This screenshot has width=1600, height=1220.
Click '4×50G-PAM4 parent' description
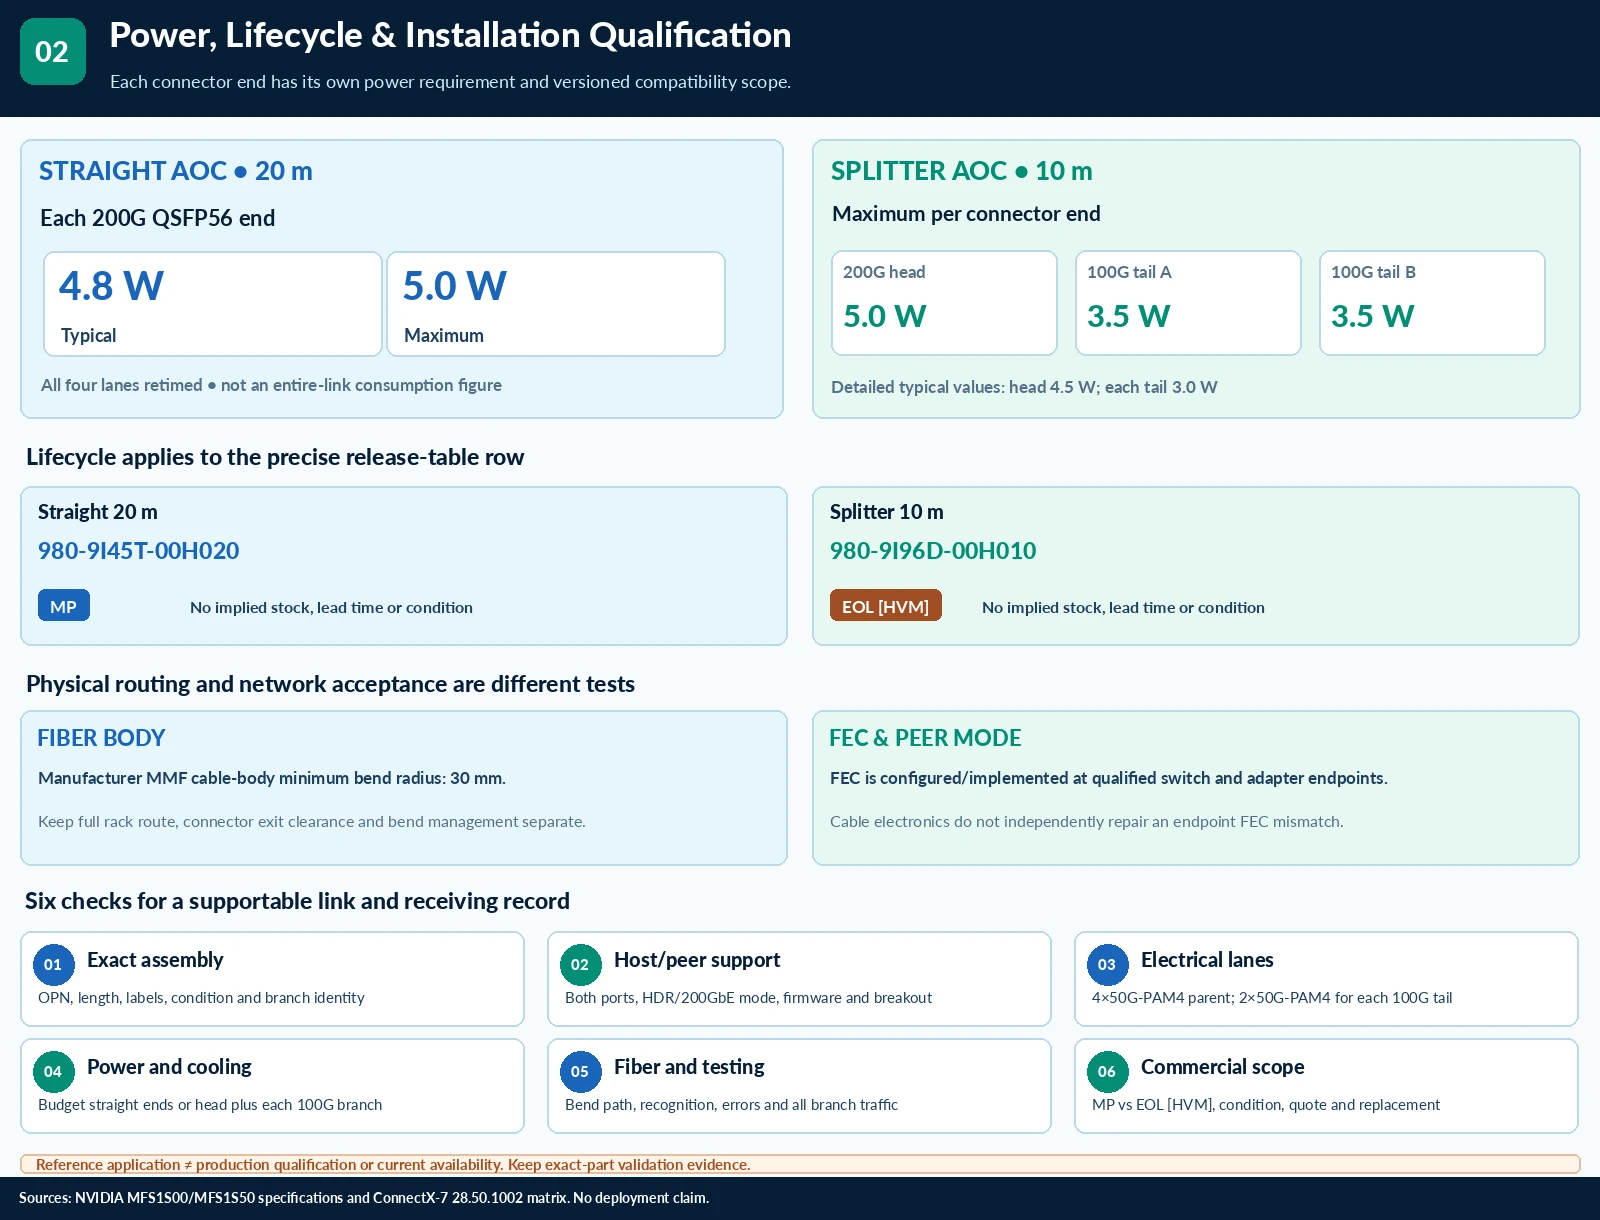click(x=1272, y=998)
